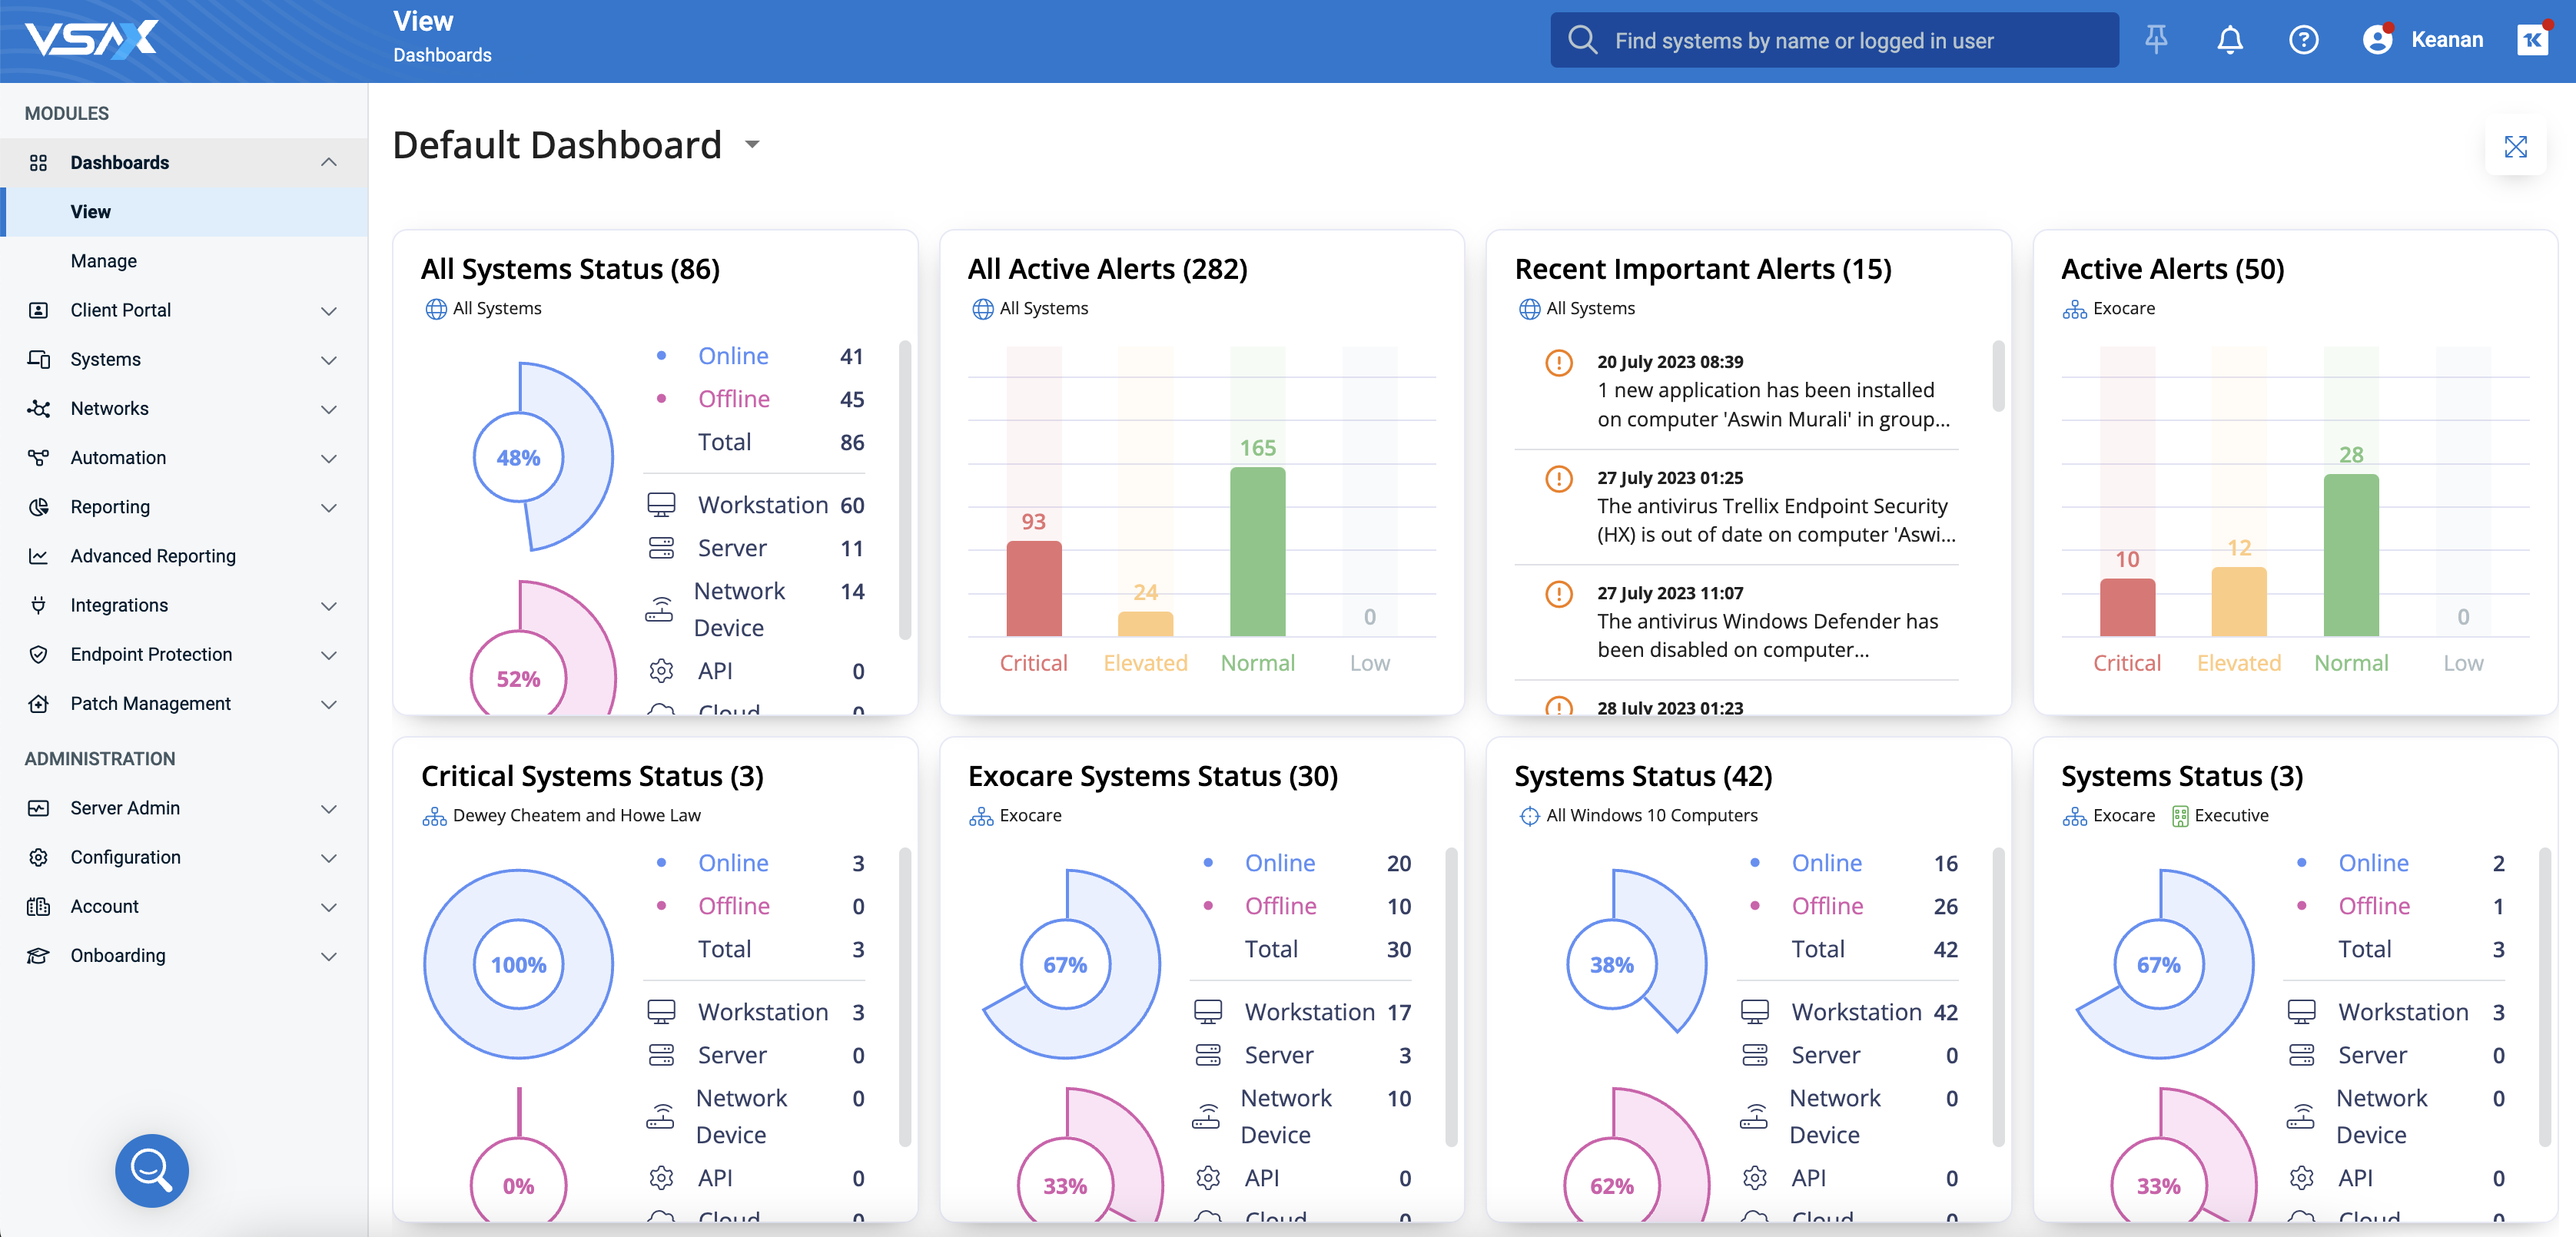Open the Networks module icon in sidebar
This screenshot has width=2576, height=1237.
38,408
